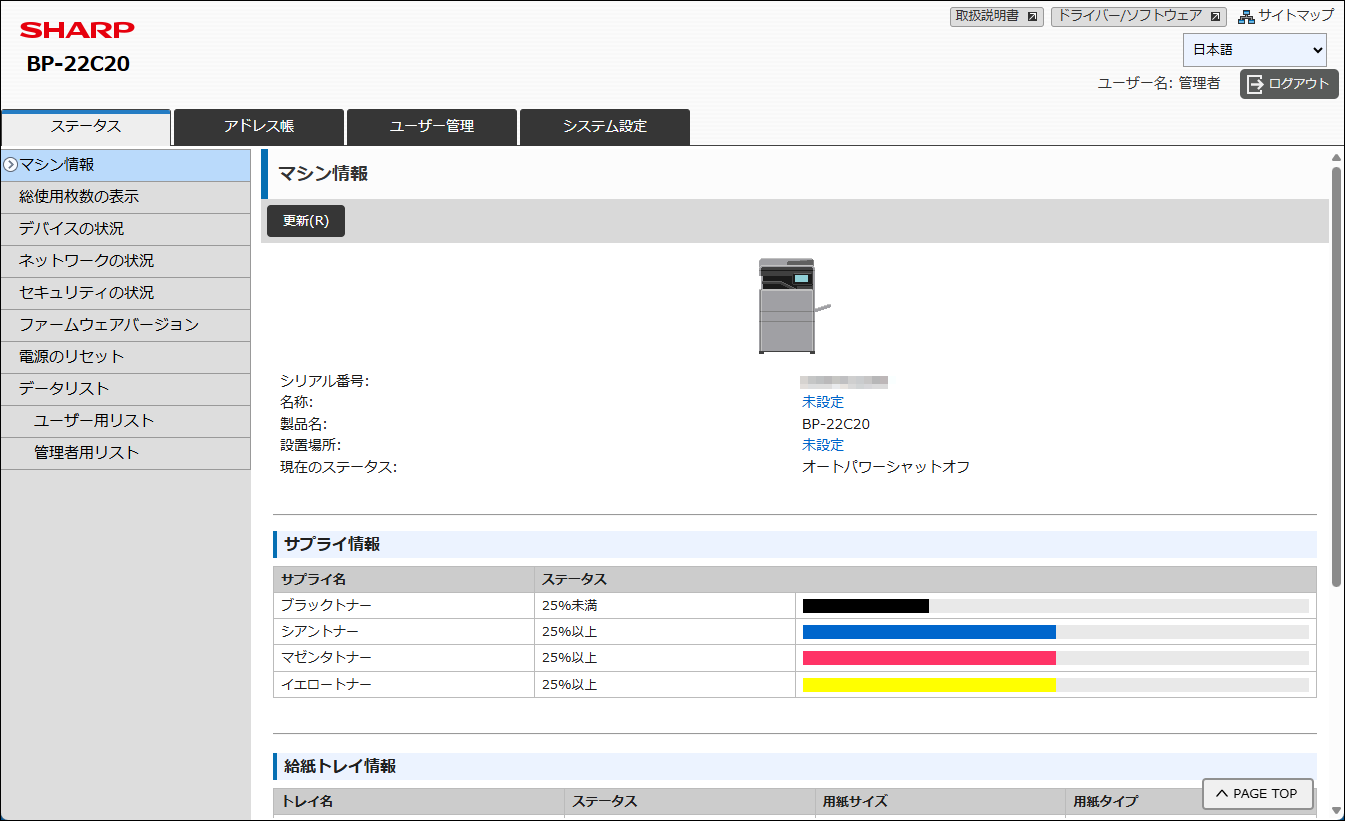The height and width of the screenshot is (821, 1345).
Task: Select デバイスの状況 in the sidebar
Action: [125, 229]
